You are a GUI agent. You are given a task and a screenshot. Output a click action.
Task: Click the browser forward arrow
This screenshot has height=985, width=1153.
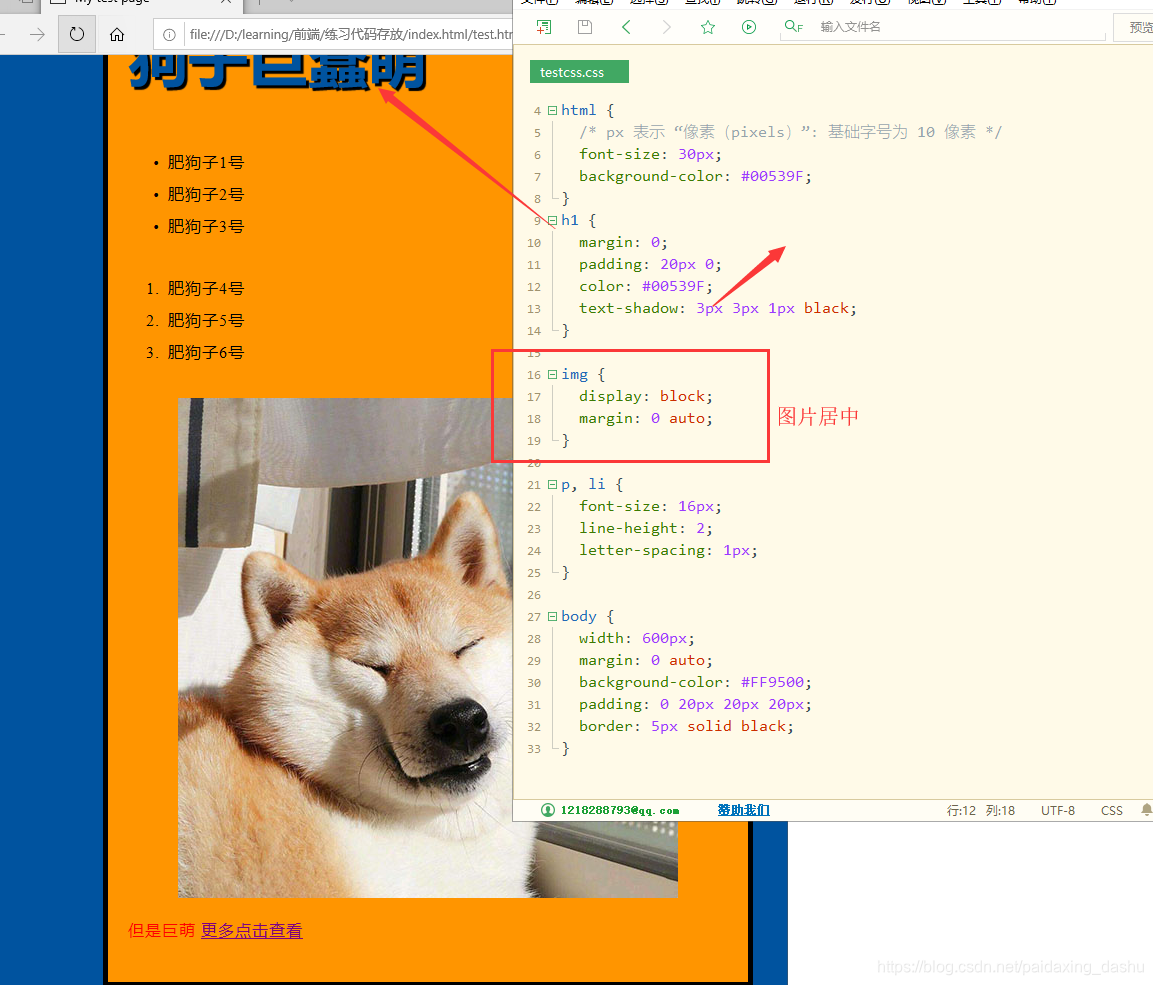point(37,34)
